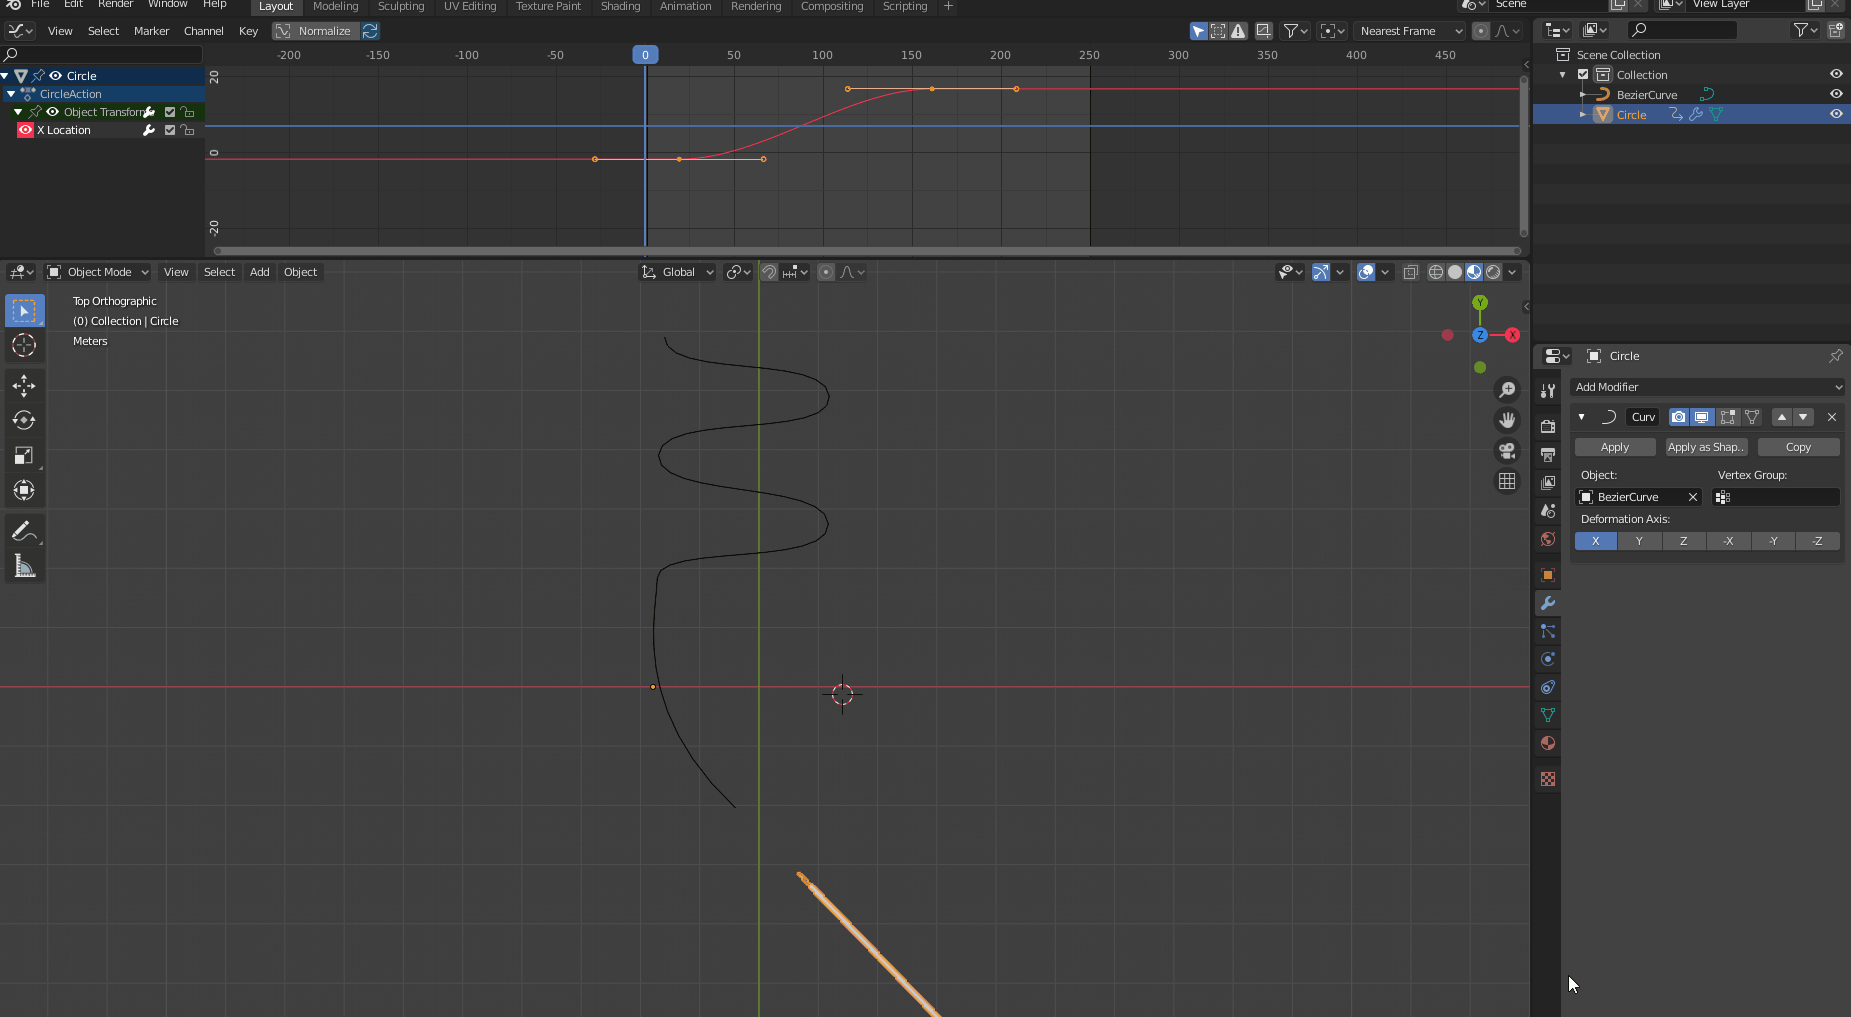Hide the BezierCurve object in the Outliner
Viewport: 1851px width, 1017px height.
click(1837, 94)
